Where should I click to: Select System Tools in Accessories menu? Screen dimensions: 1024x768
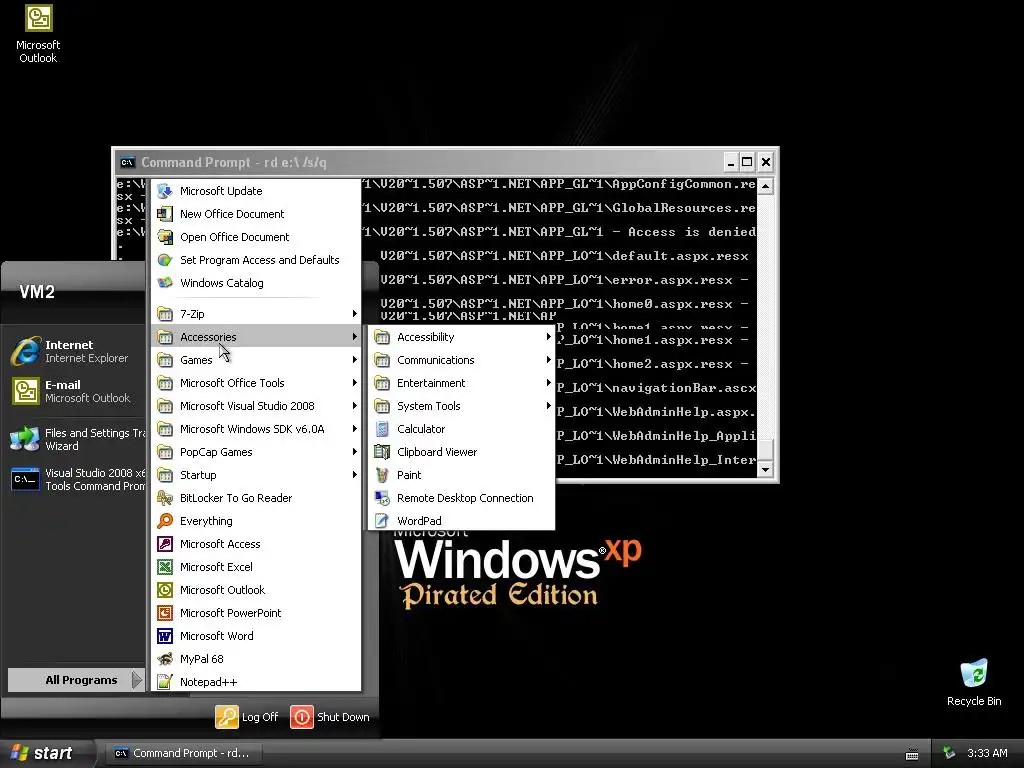(x=462, y=406)
